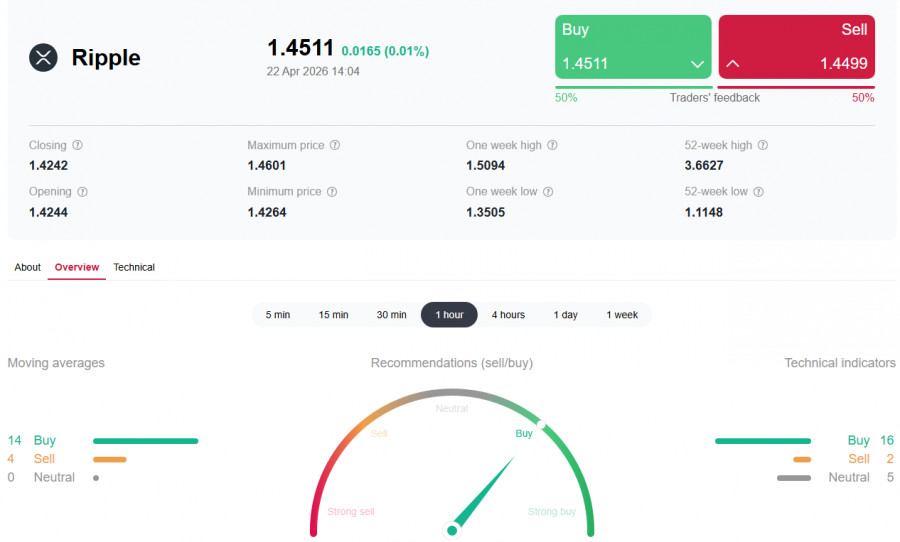Click the Minimum price value 1.4264
Image resolution: width=900 pixels, height=542 pixels.
266,212
